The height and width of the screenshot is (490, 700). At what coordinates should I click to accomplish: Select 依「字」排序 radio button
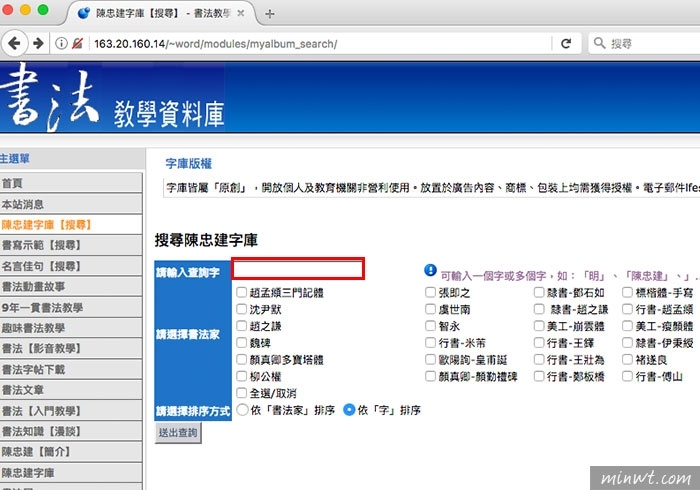(x=349, y=410)
